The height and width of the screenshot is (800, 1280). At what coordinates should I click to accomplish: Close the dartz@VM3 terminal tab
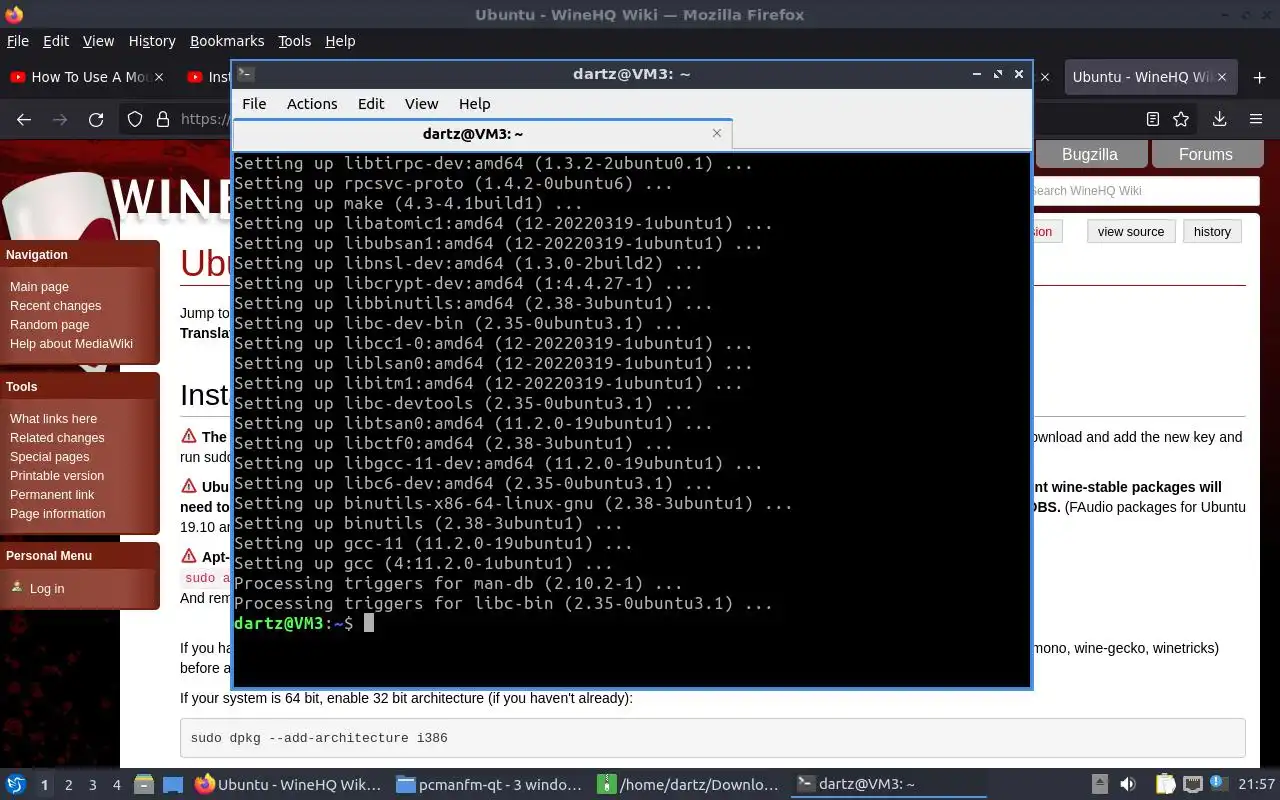(717, 133)
